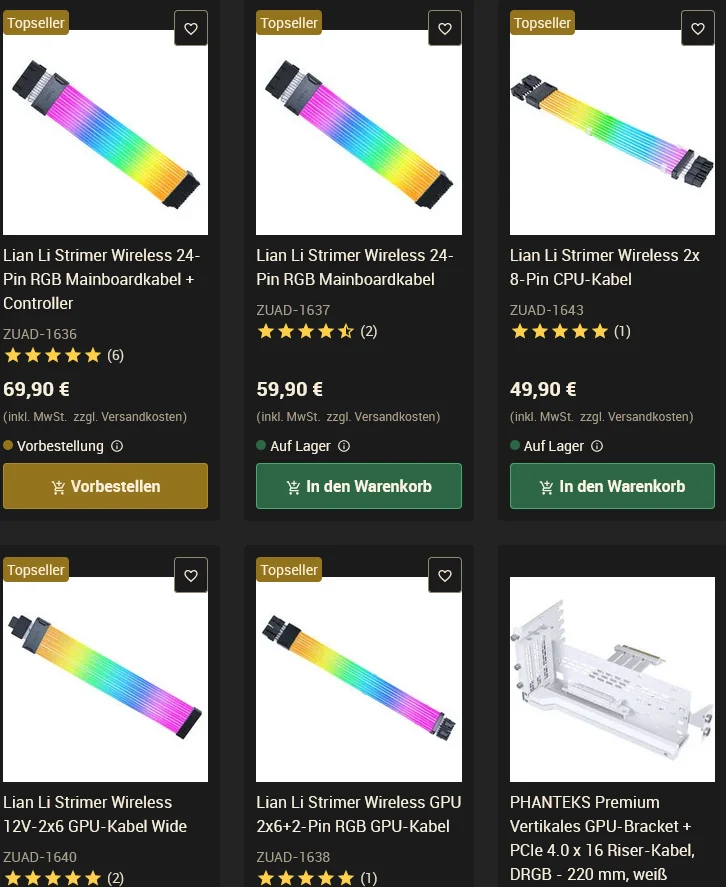Screen dimensions: 726x887
Task: Add ZUAD-1637 cable via In den Warenkorb
Action: click(358, 486)
